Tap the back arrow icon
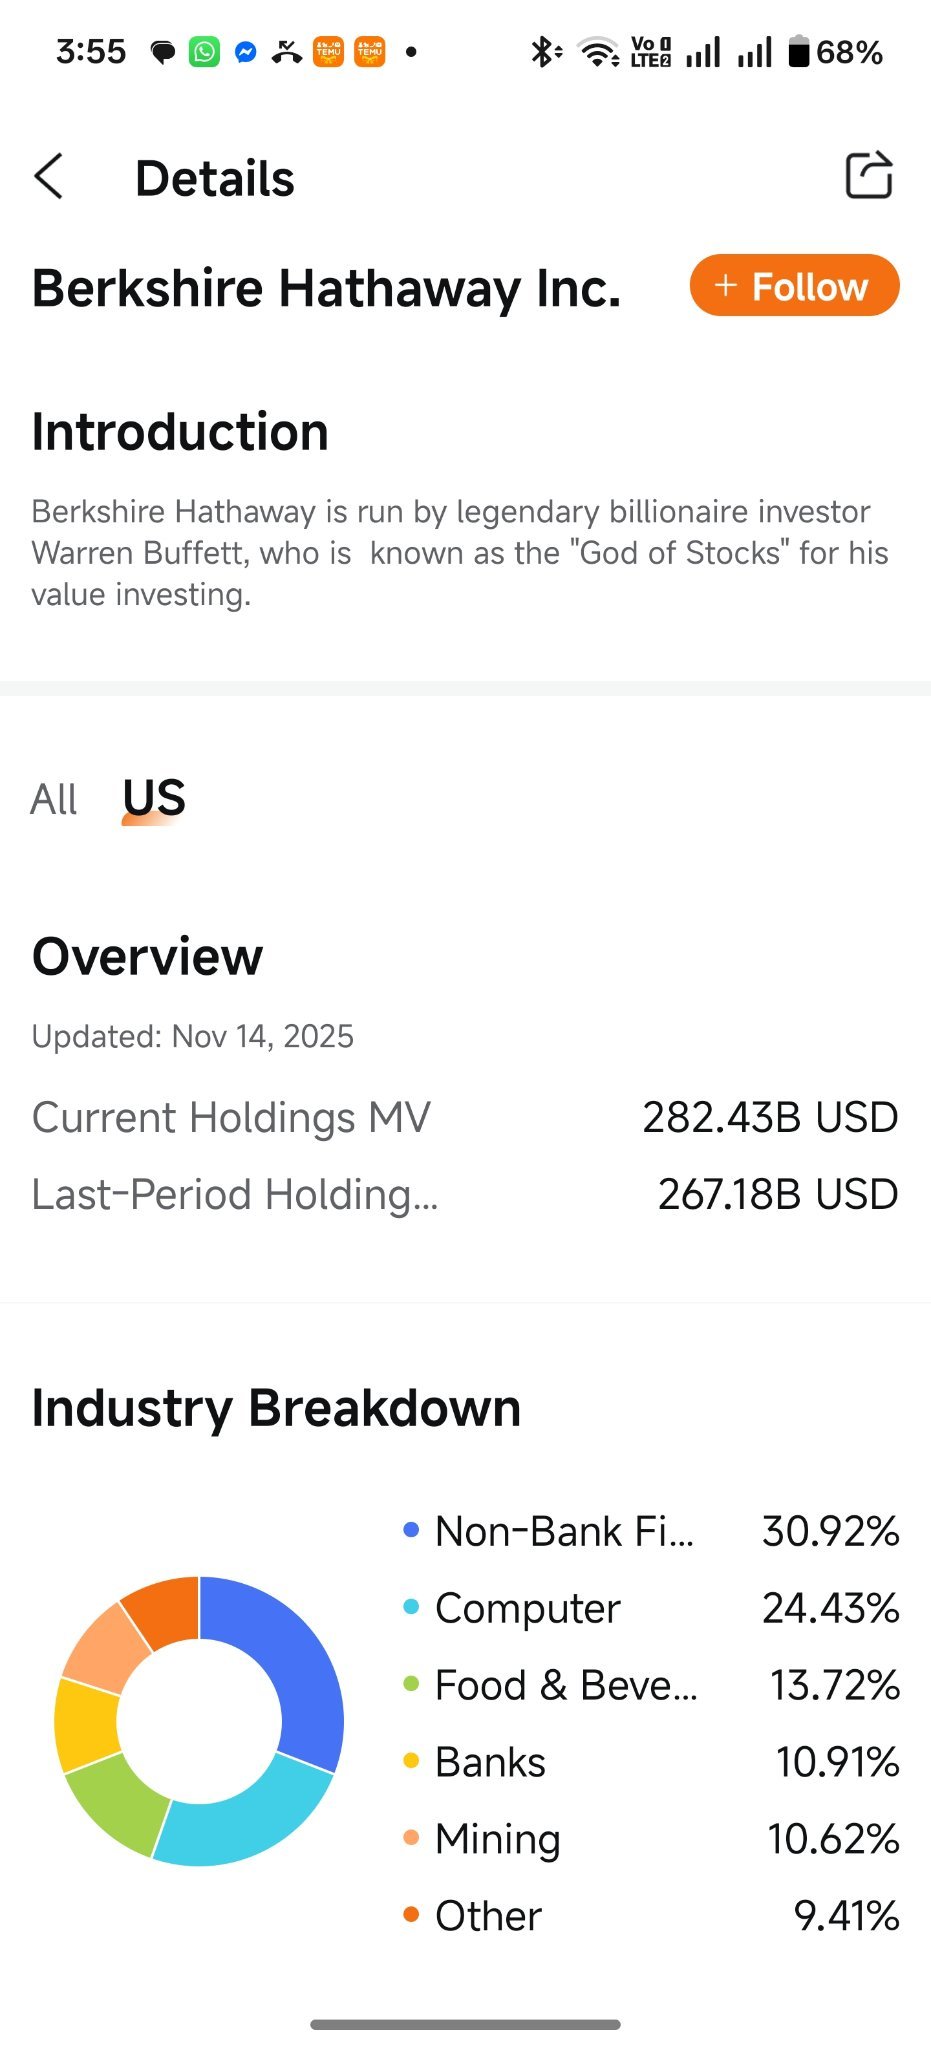931x2048 pixels. point(49,177)
